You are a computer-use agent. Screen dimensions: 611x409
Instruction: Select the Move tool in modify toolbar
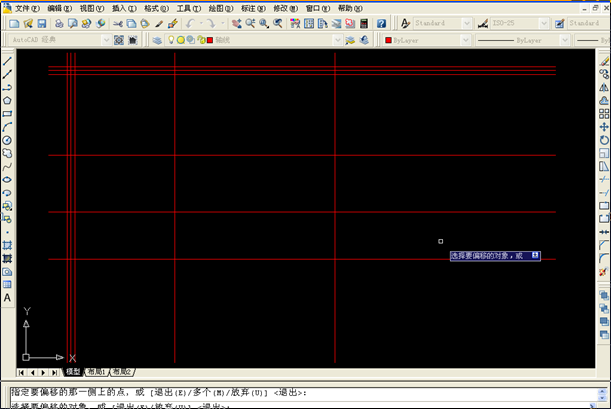(604, 127)
